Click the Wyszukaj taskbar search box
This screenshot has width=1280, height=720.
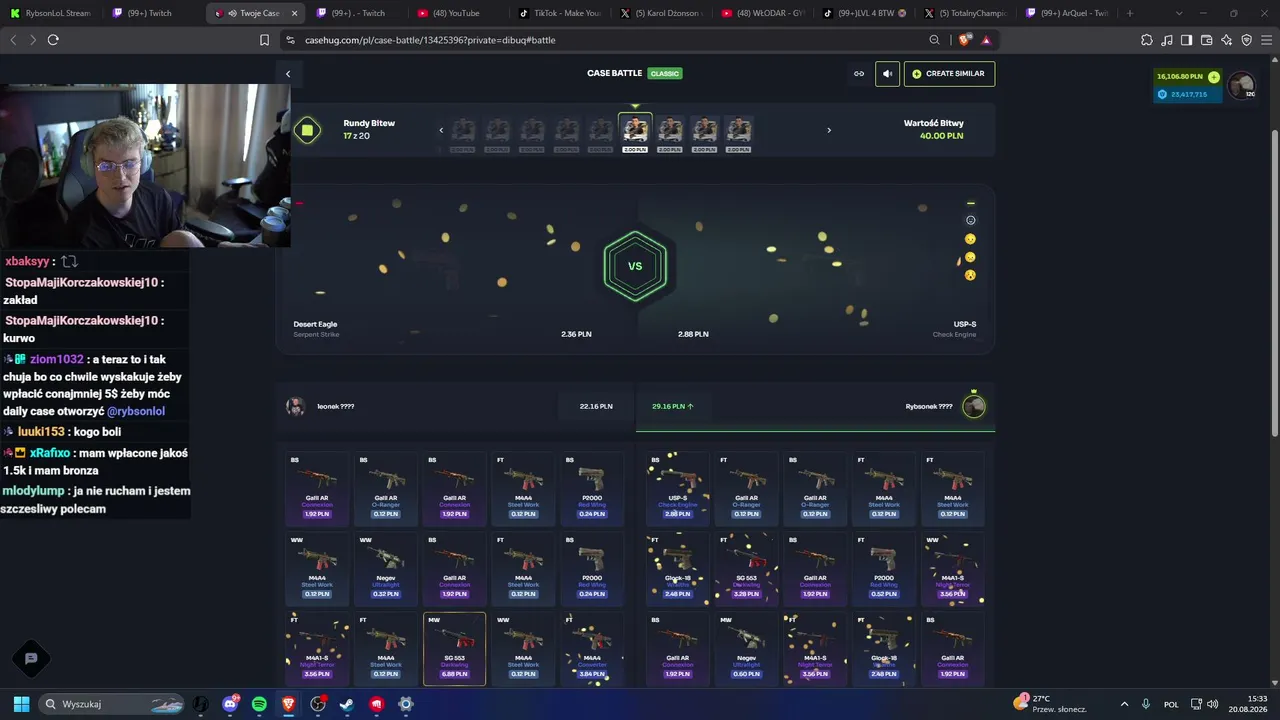(x=113, y=704)
